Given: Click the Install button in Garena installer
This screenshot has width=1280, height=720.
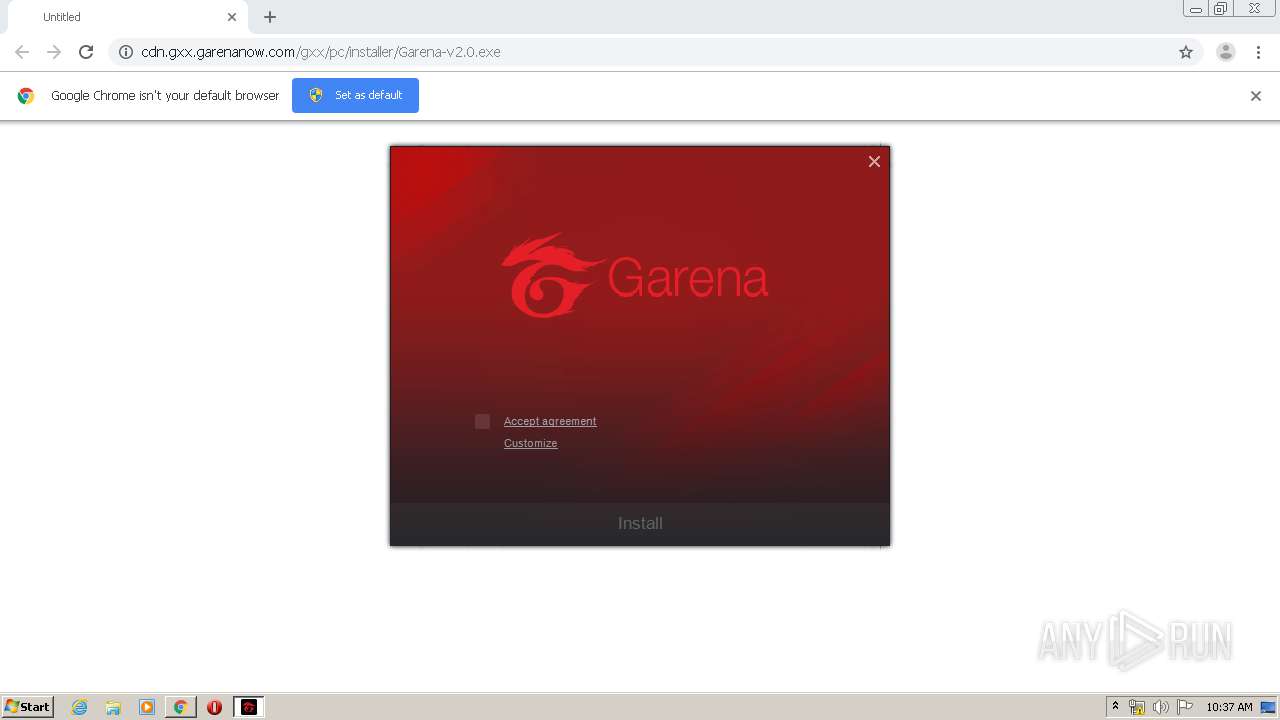Looking at the screenshot, I should click(640, 523).
